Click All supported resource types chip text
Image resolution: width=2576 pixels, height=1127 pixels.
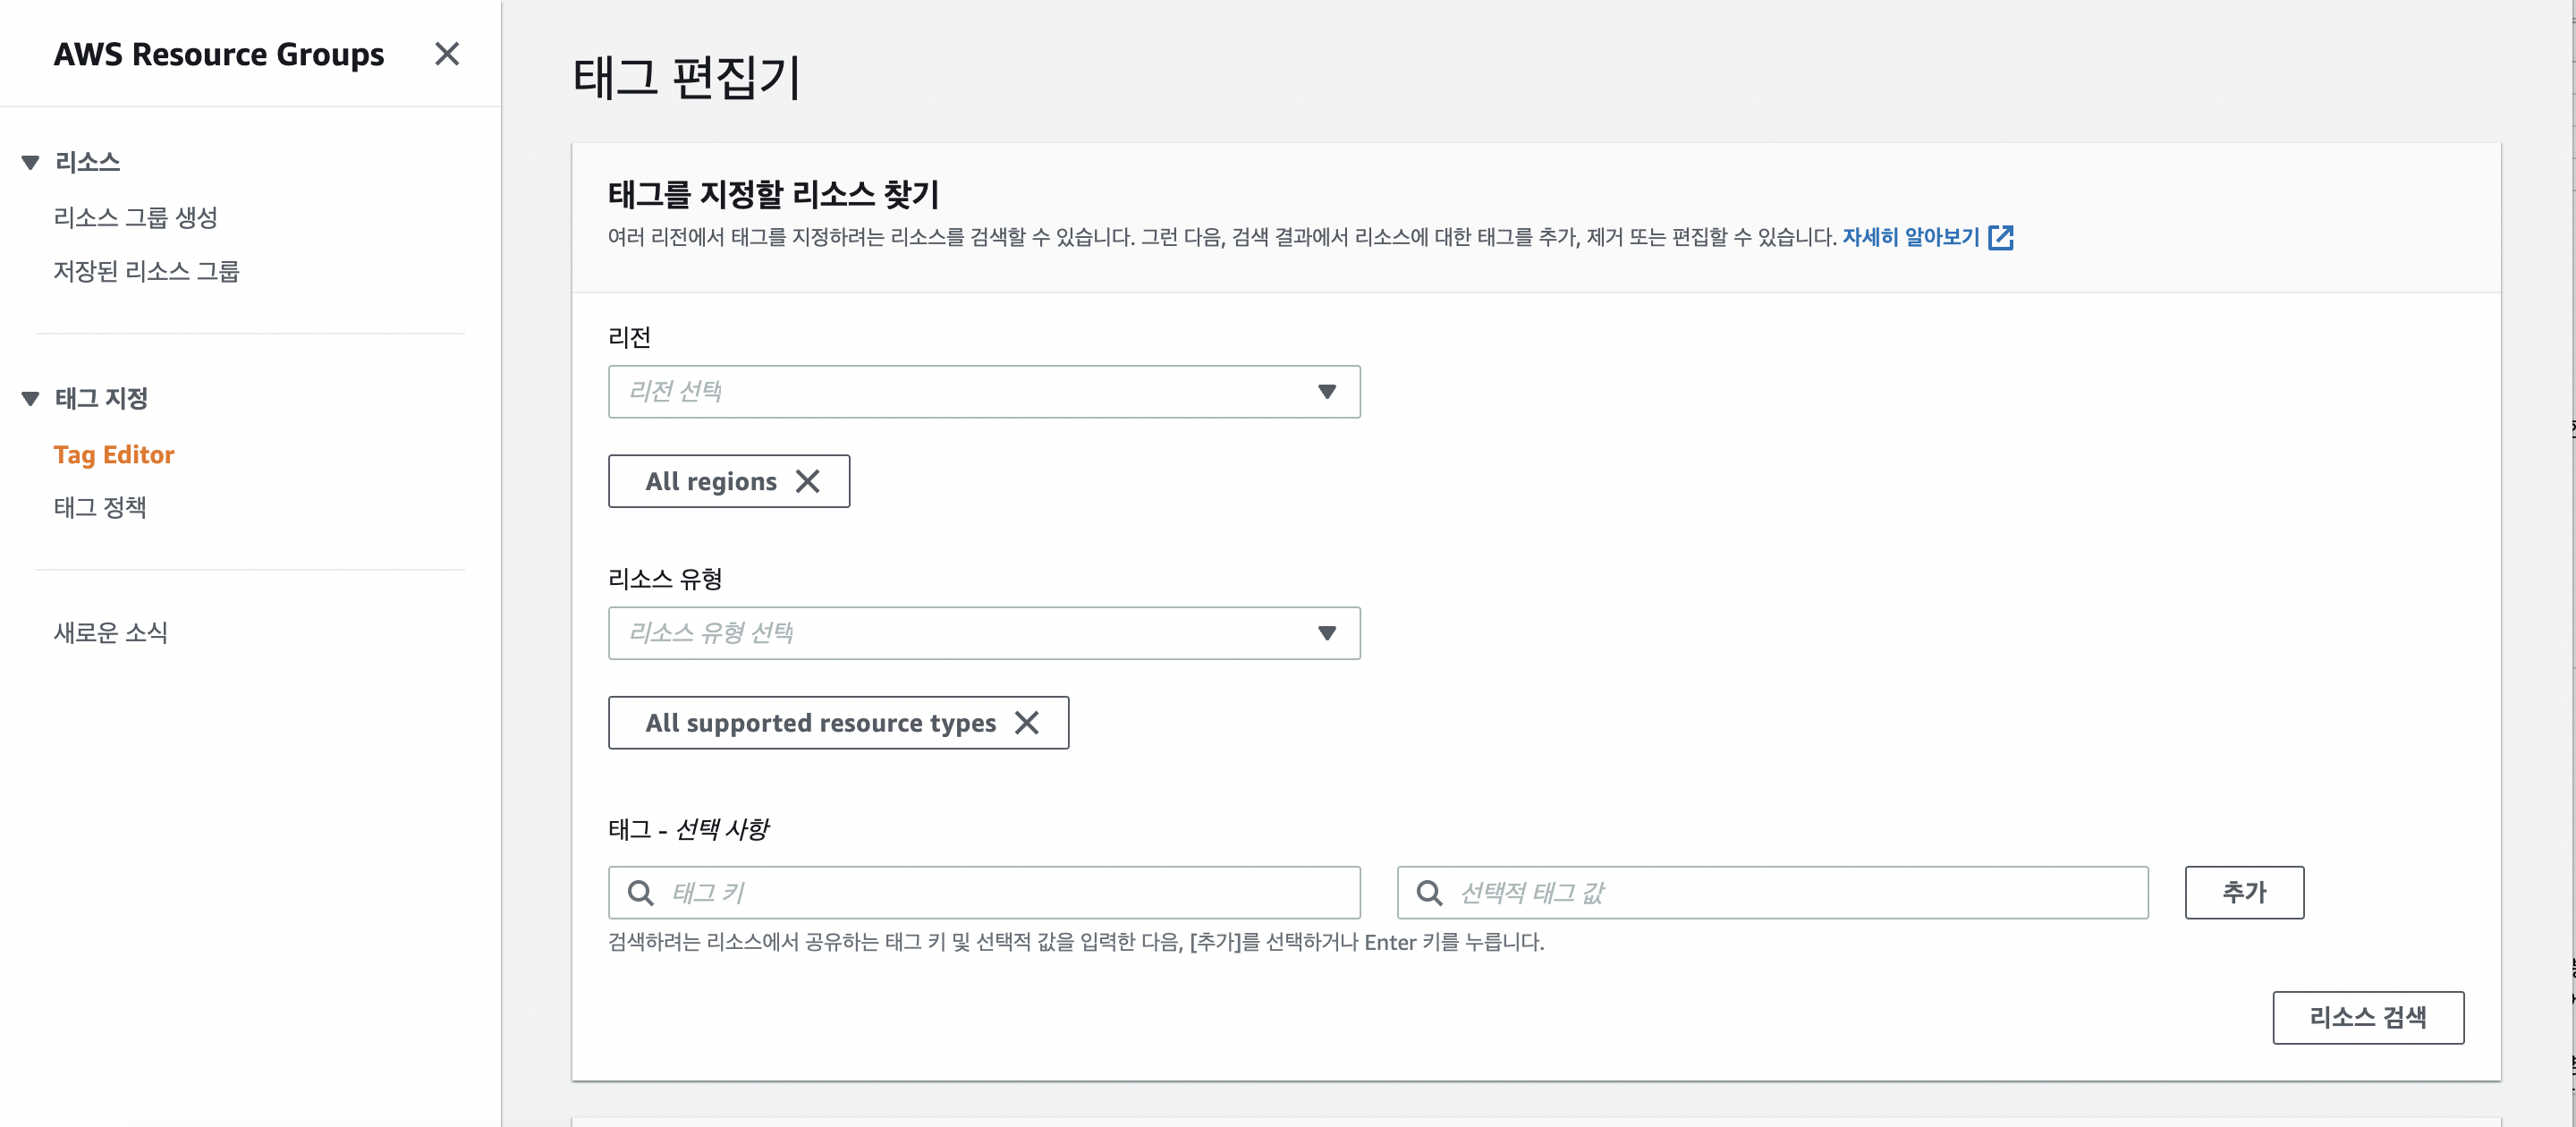coord(821,723)
